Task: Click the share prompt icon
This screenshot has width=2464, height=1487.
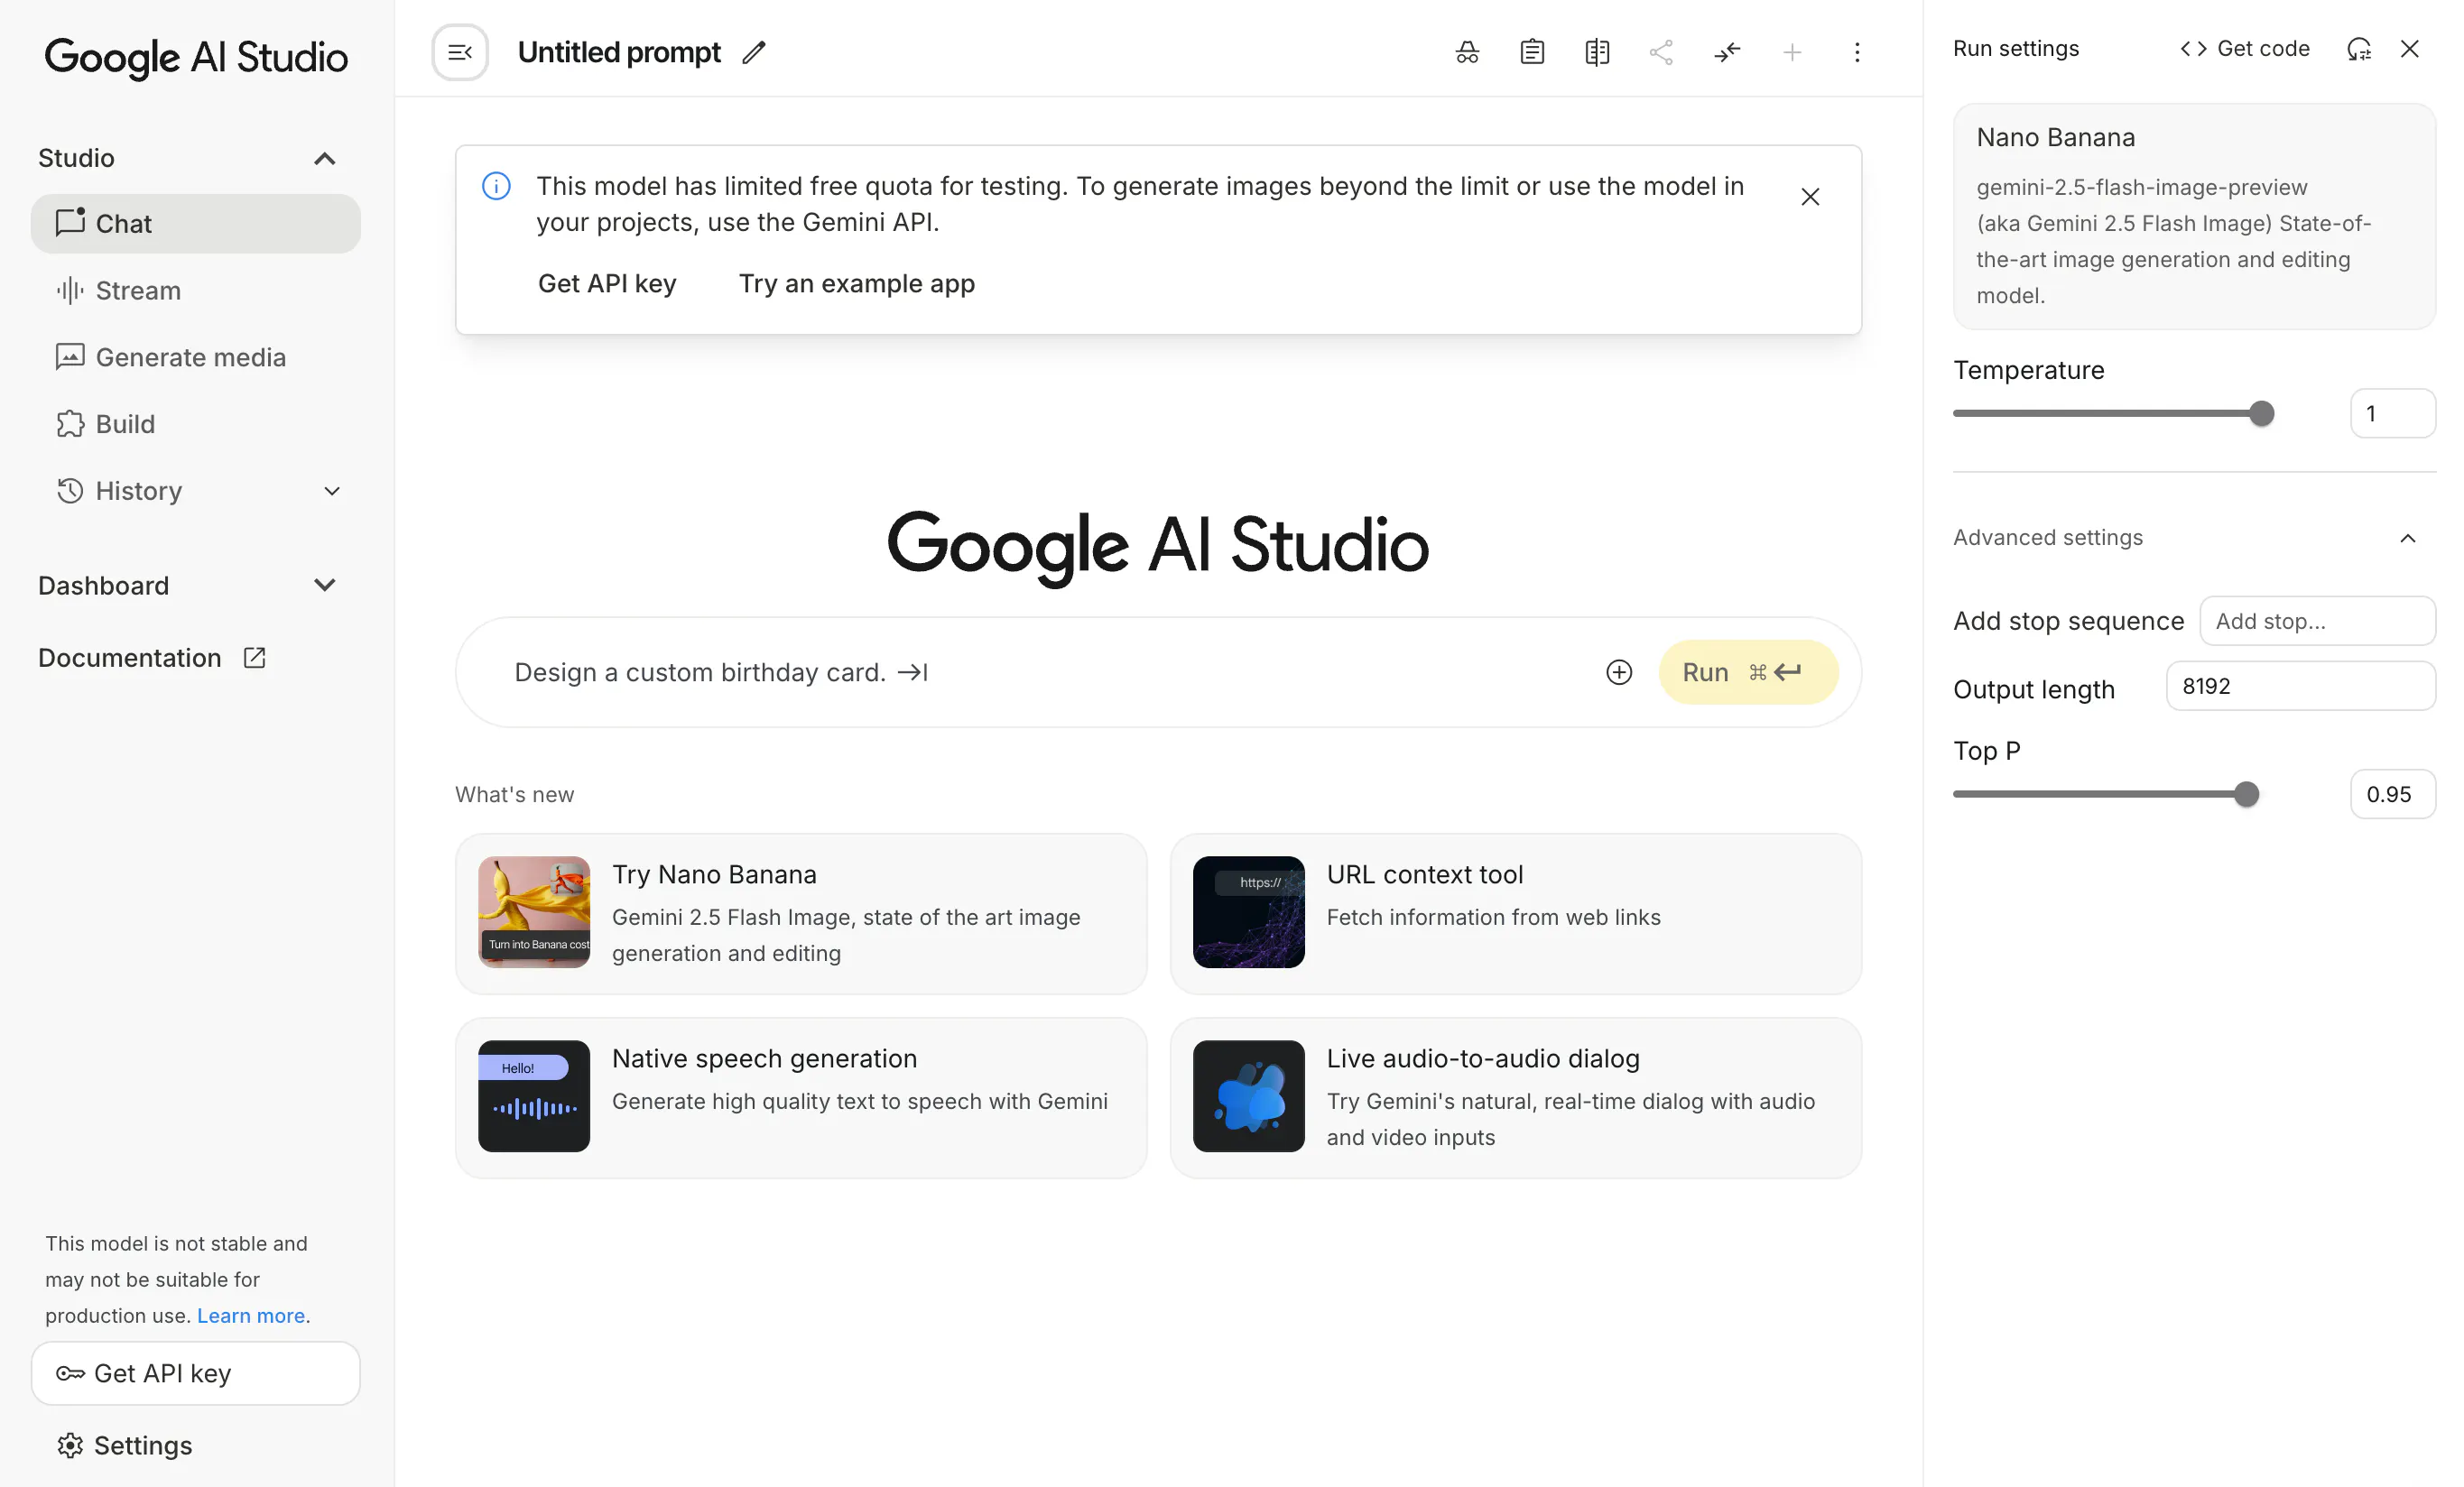Action: tap(1662, 52)
